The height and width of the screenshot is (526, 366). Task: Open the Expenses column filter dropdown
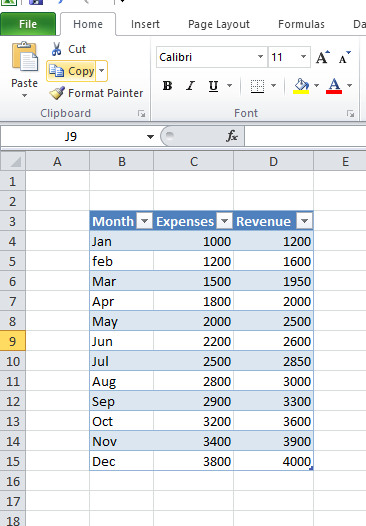click(224, 221)
